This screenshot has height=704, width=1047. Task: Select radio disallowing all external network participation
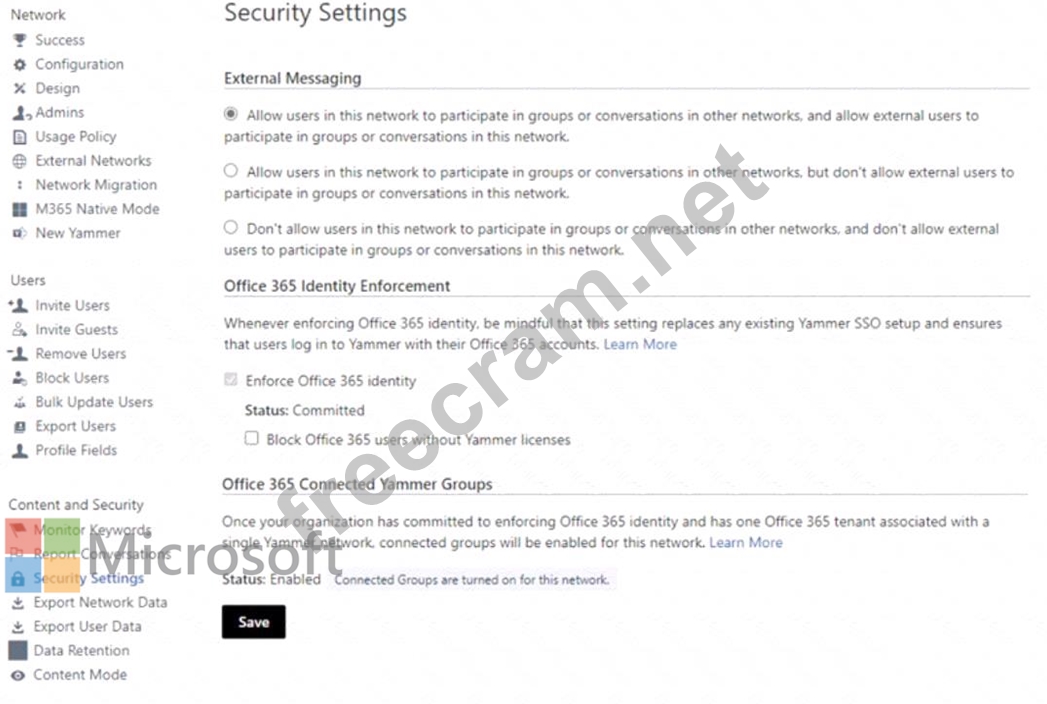pos(231,227)
